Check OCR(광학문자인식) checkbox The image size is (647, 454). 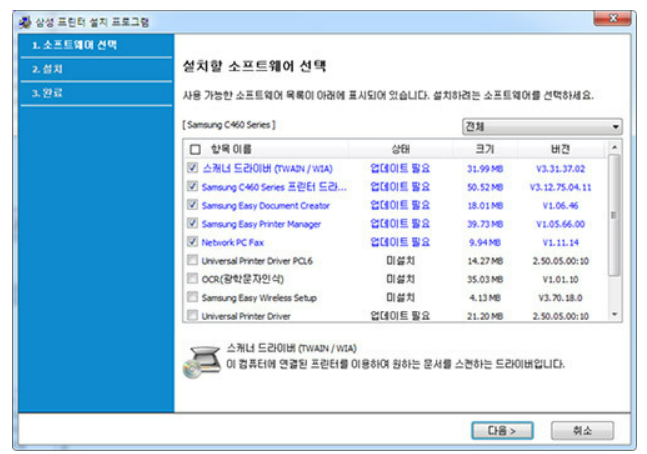[x=192, y=279]
